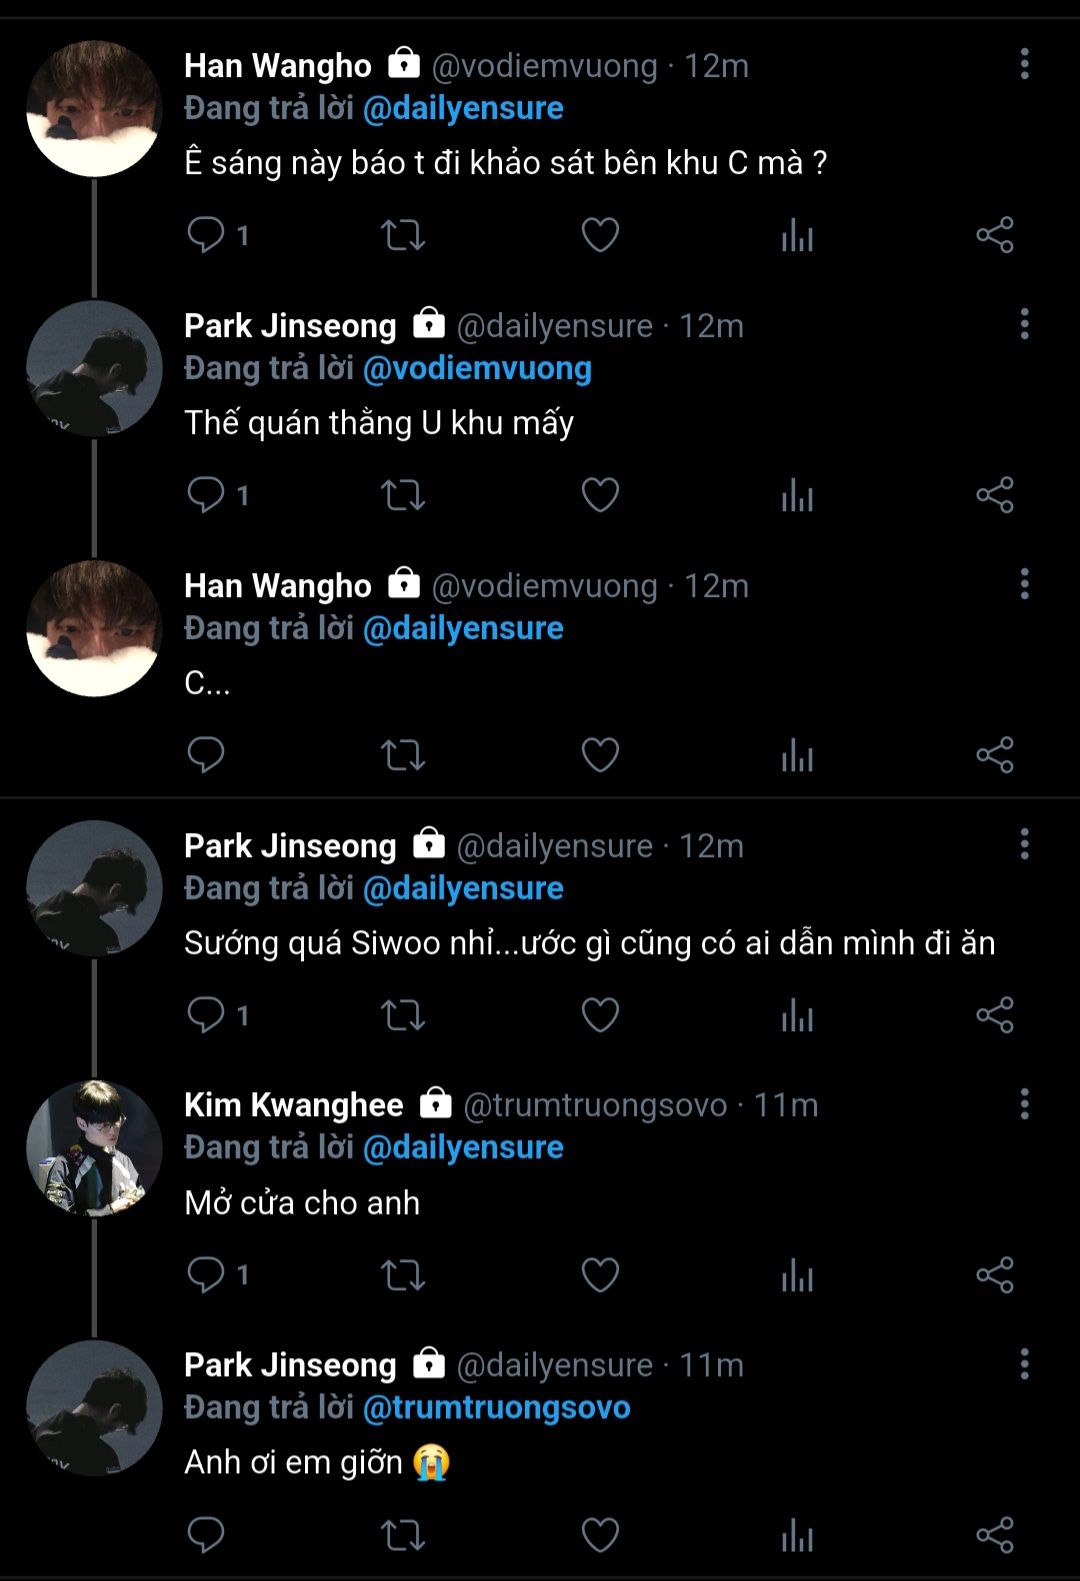This screenshot has width=1080, height=1581.
Task: Like Han Wangho's "C..." tweet
Action: [x=600, y=755]
